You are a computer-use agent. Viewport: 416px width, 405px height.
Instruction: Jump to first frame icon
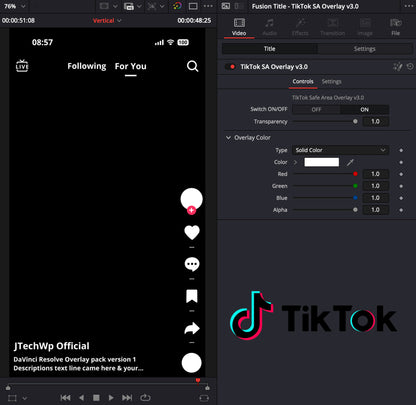pos(65,398)
